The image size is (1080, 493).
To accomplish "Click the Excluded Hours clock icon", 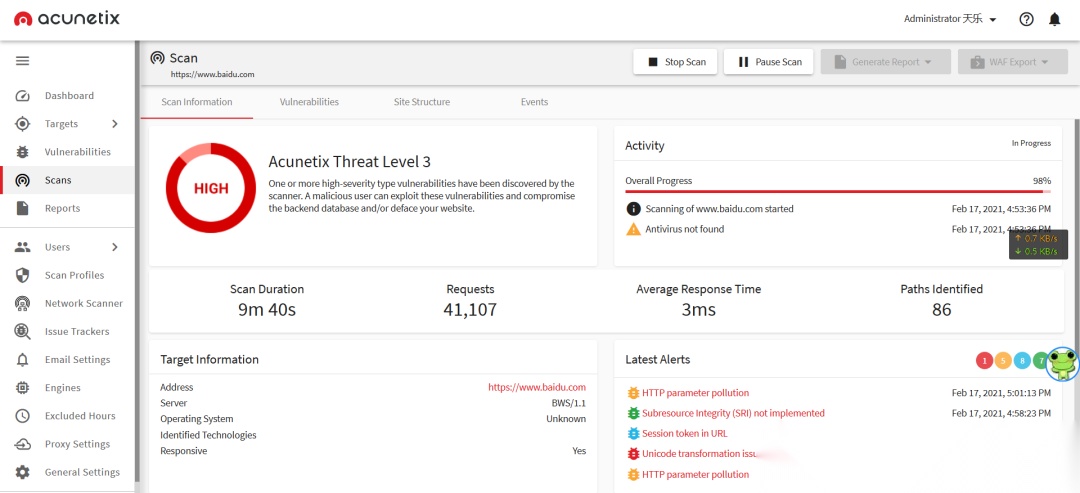I will pyautogui.click(x=23, y=417).
